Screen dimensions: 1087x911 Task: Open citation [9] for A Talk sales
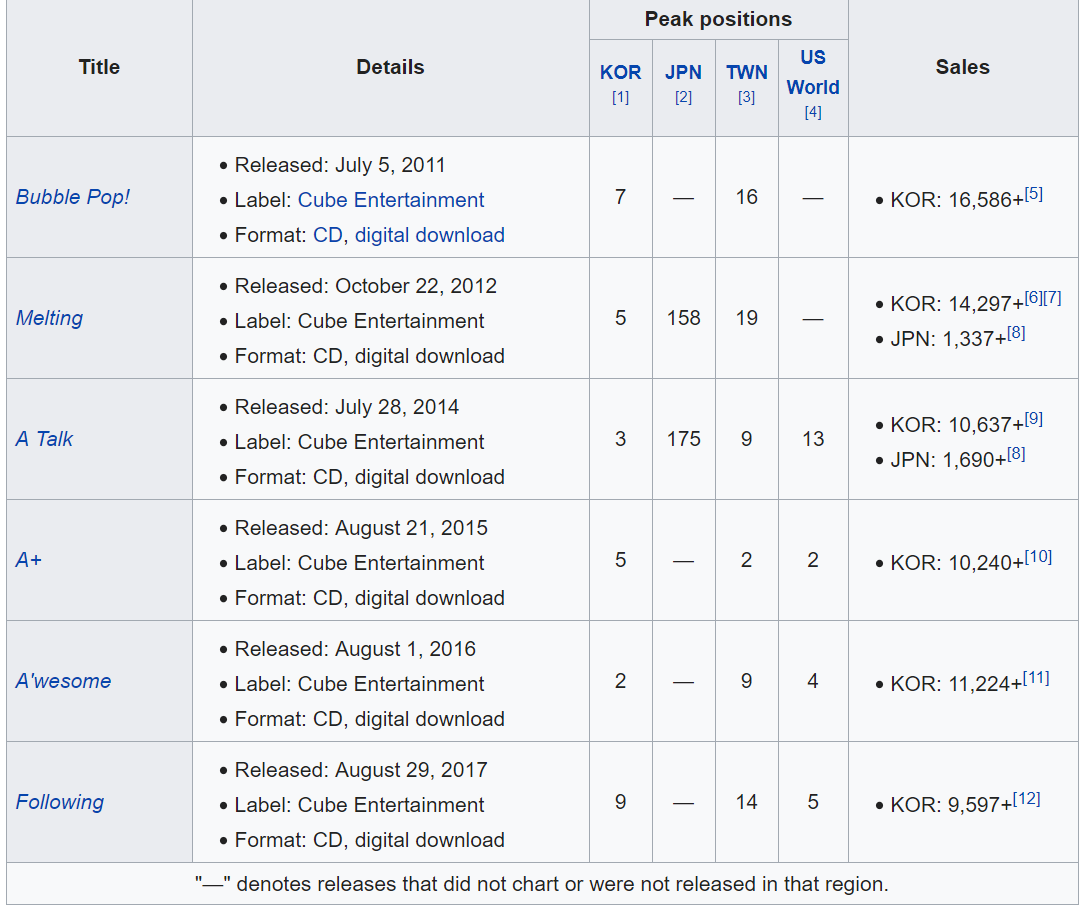[x=1034, y=419]
